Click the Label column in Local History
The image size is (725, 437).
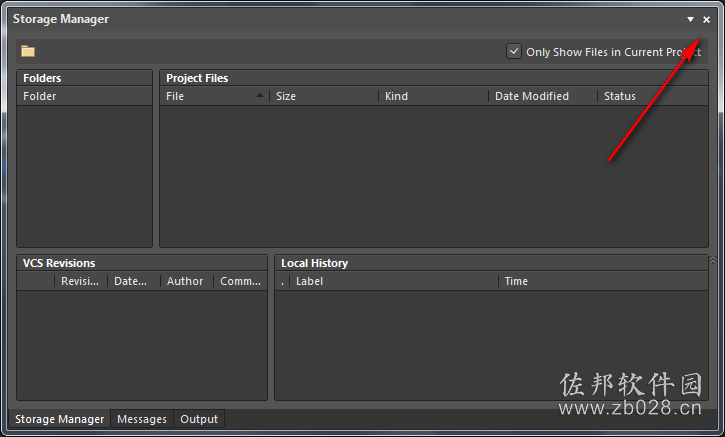tap(393, 281)
